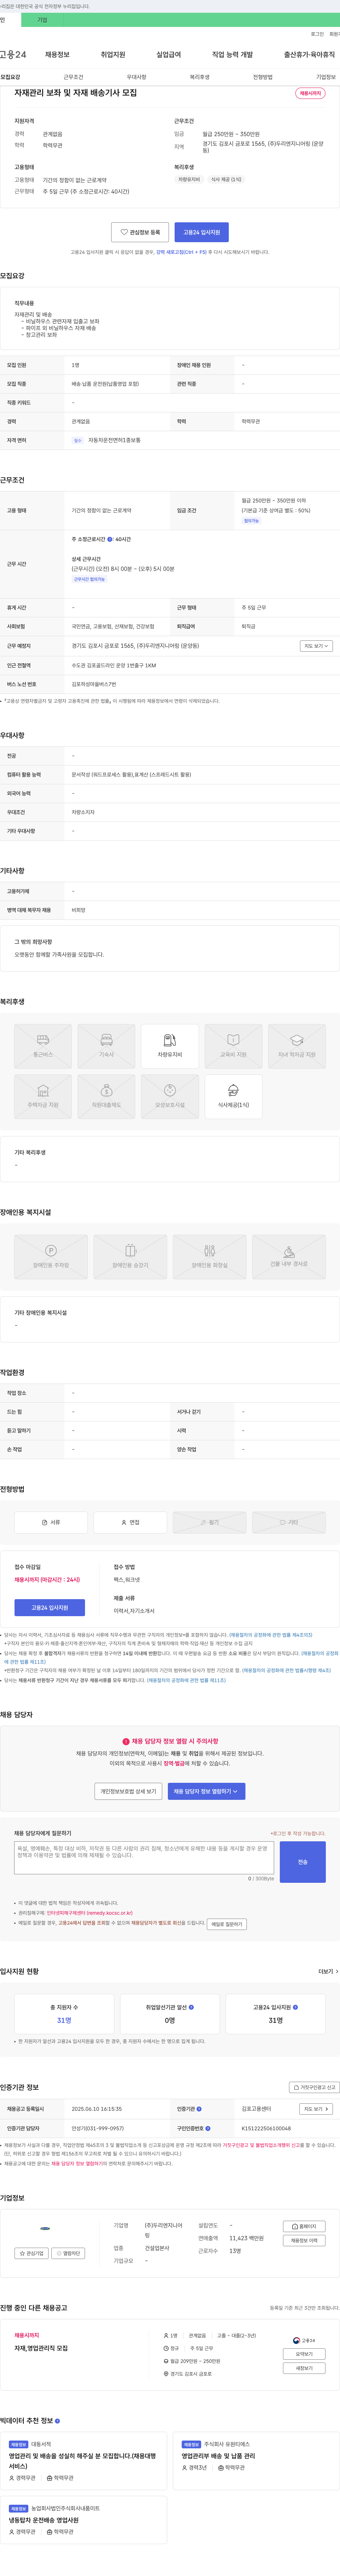The image size is (340, 2576).
Task: Open the 통근버스 welfare icon card
Action: [x=43, y=1046]
